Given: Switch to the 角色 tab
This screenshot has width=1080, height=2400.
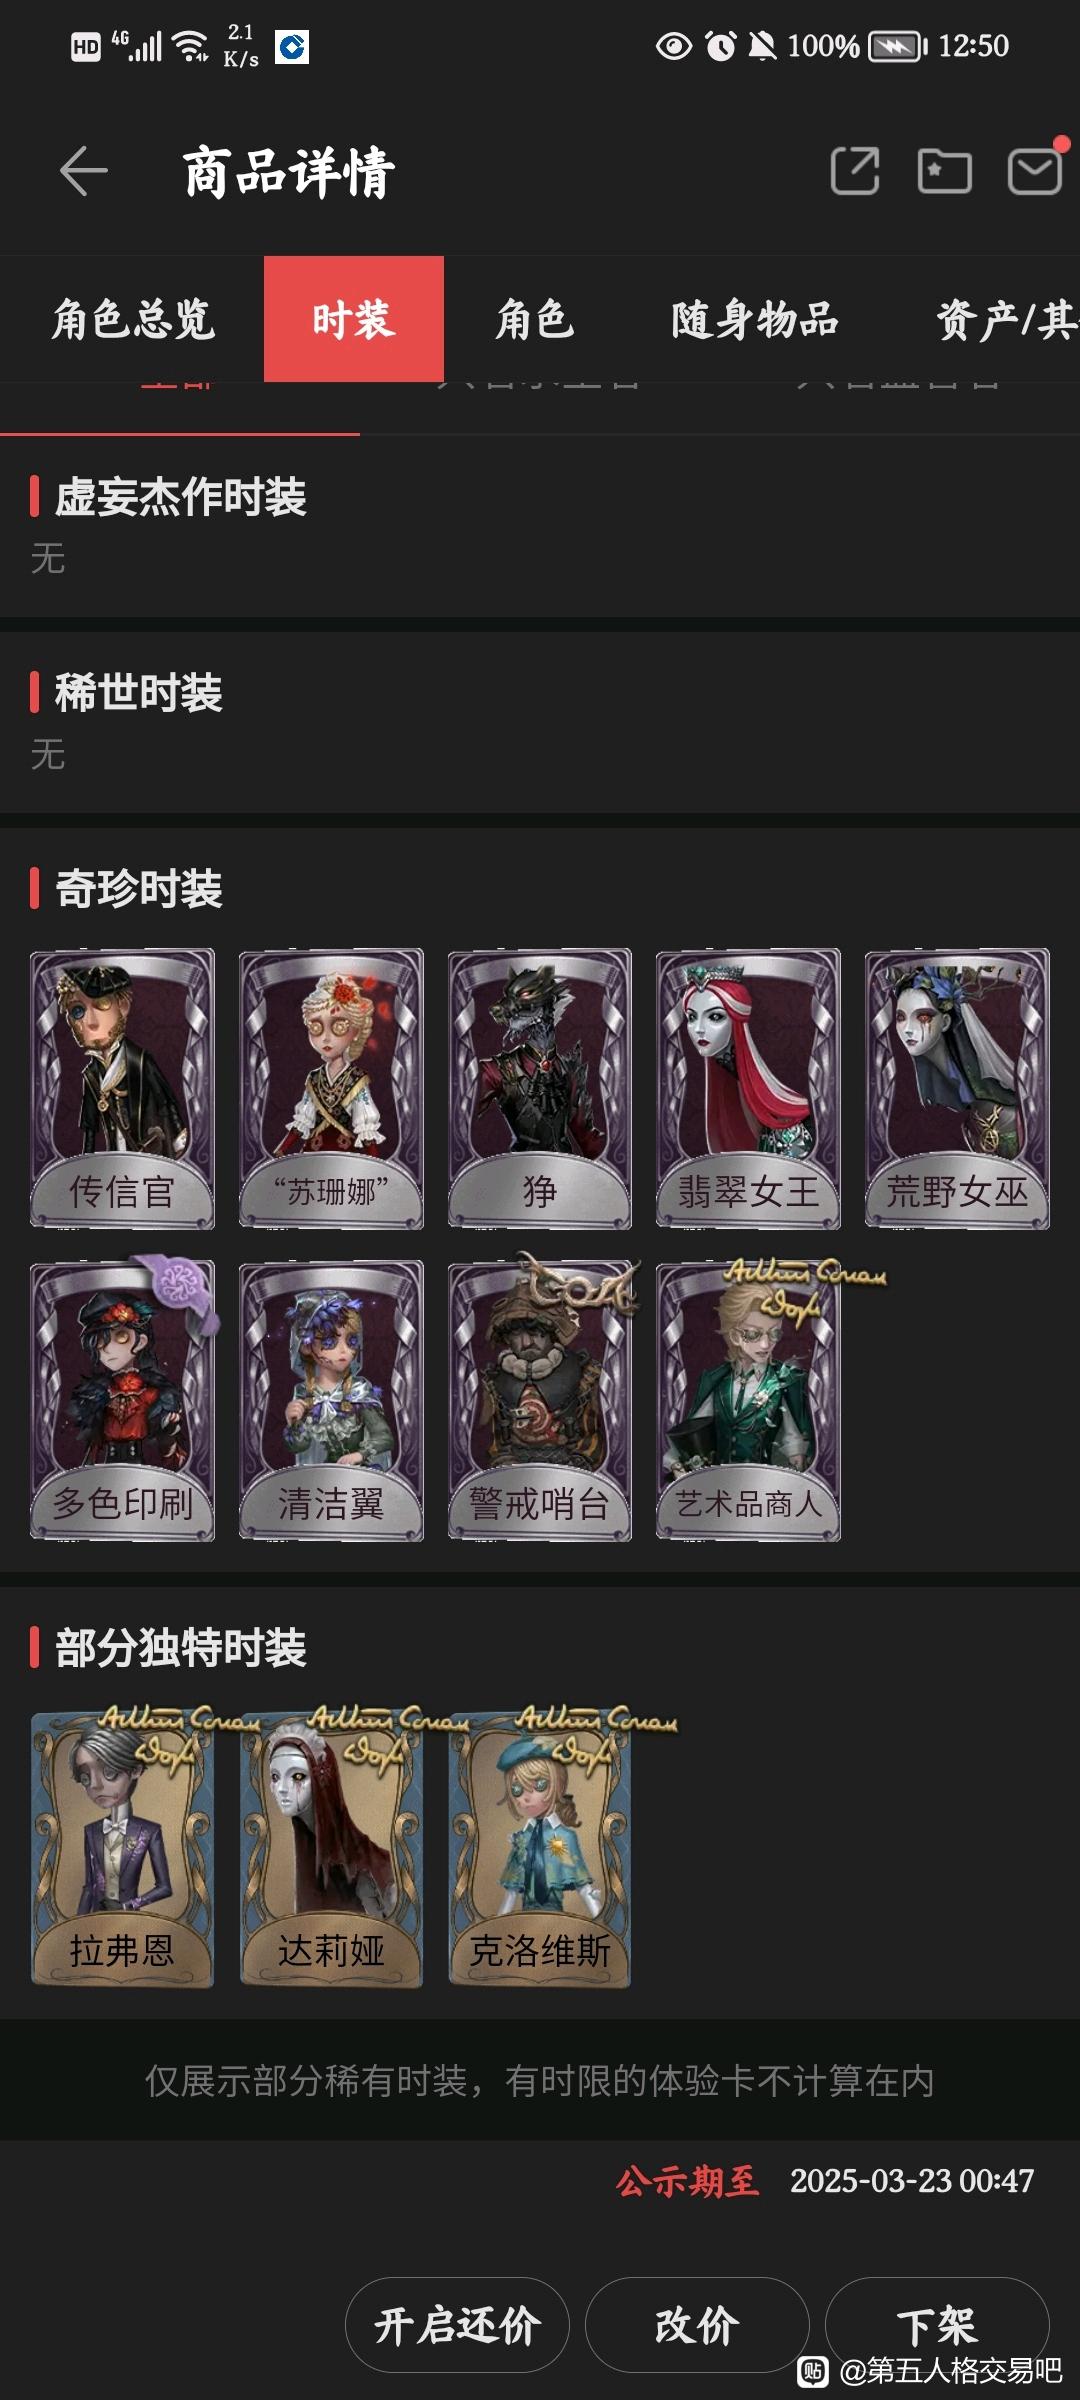Looking at the screenshot, I should (535, 320).
